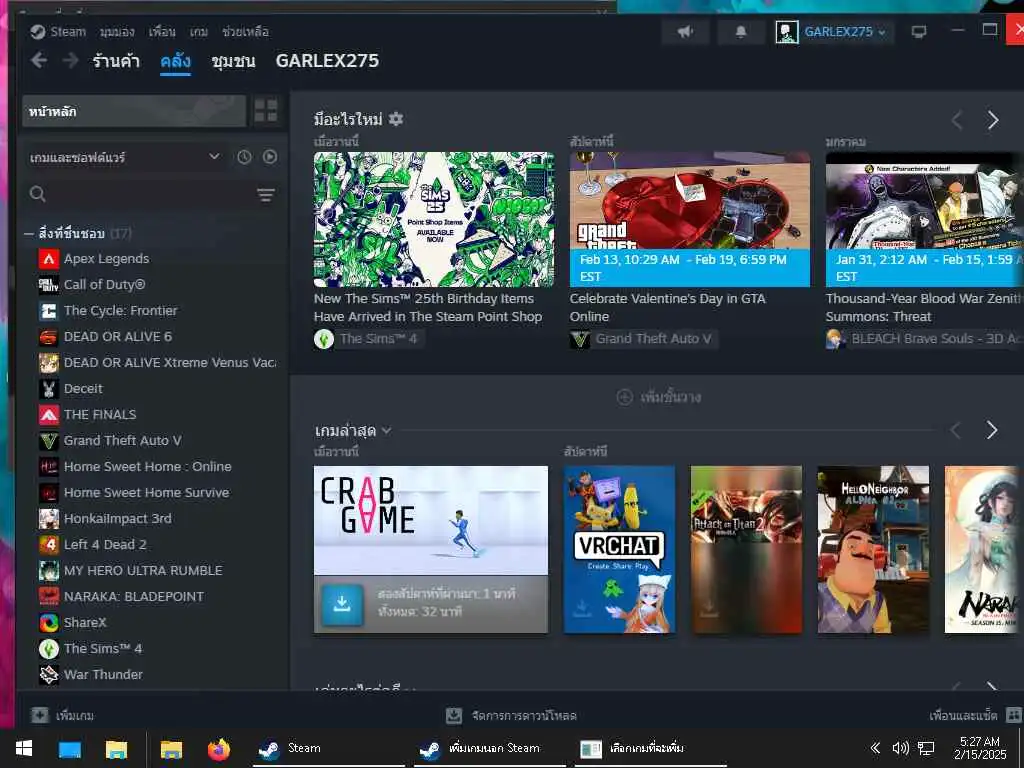This screenshot has height=768, width=1024.
Task: Go to the Community tab
Action: click(x=233, y=61)
